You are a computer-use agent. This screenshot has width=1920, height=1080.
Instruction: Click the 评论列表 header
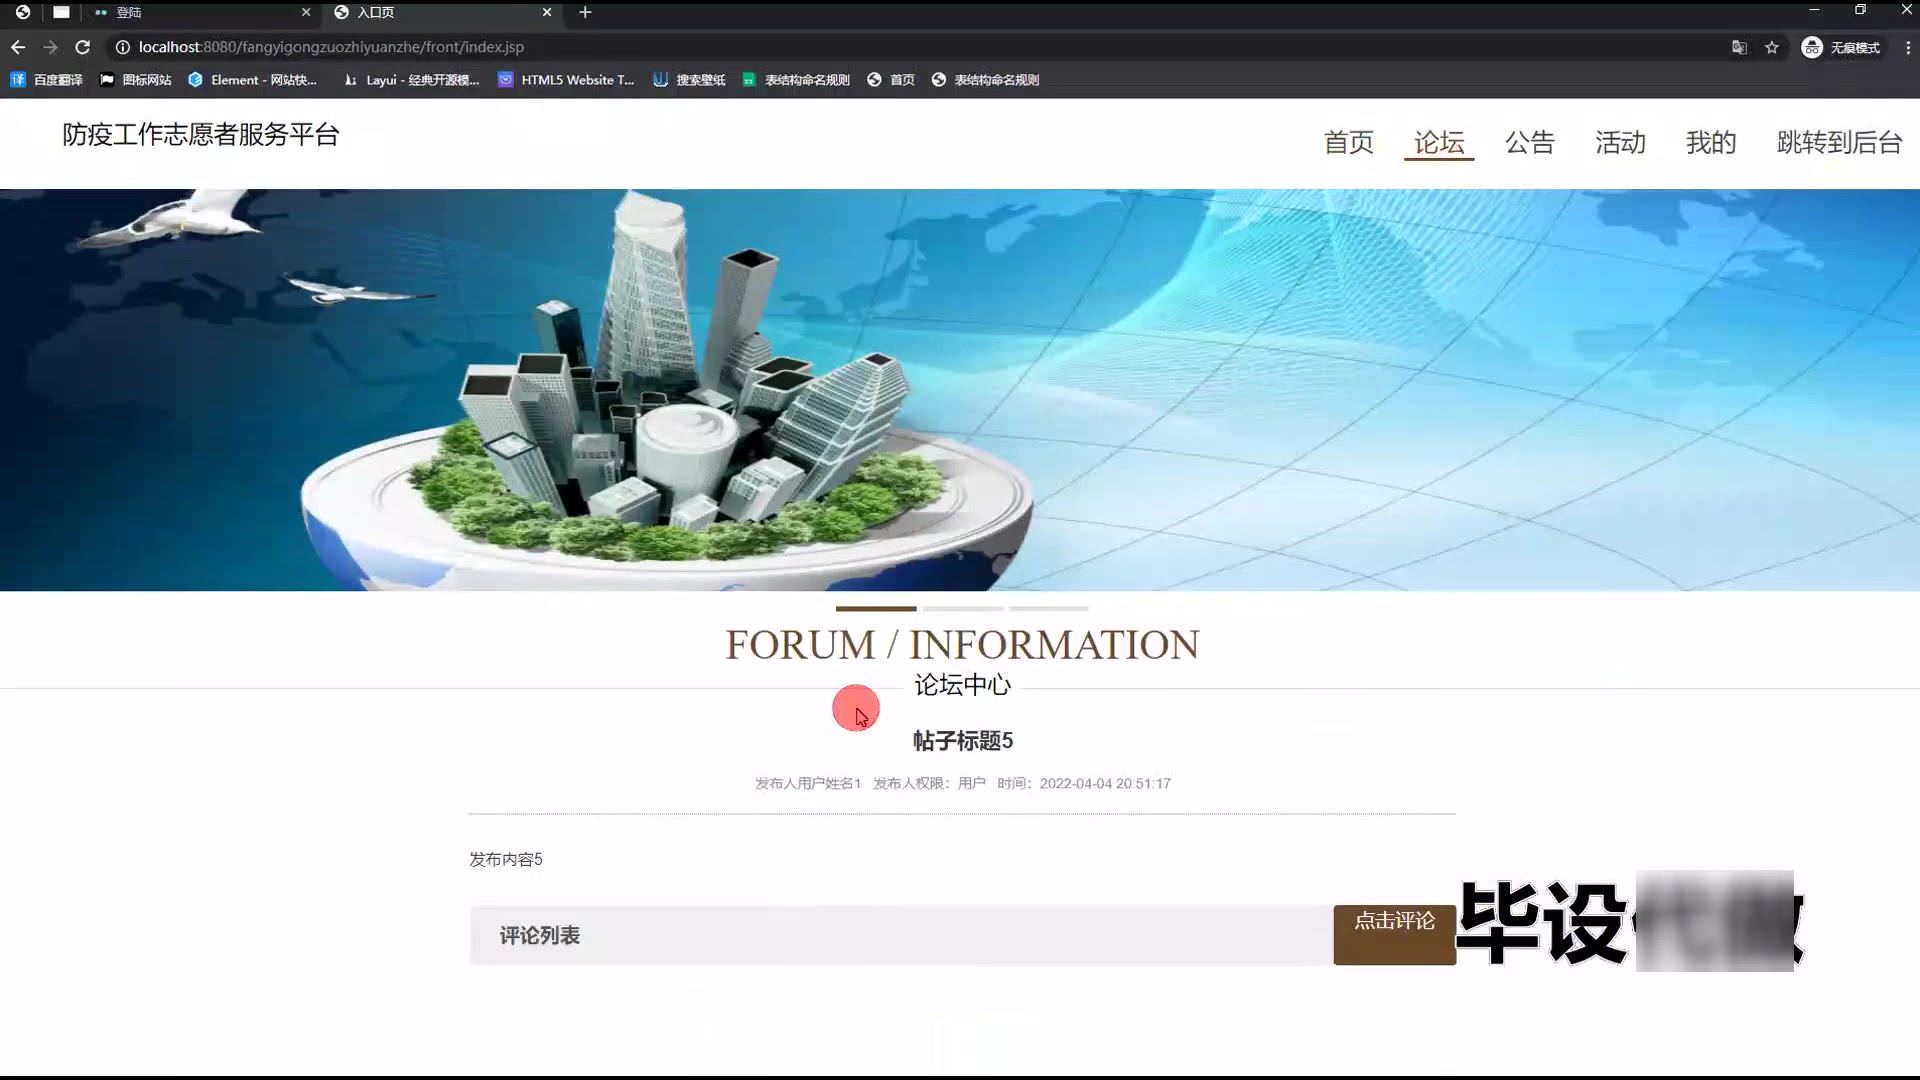coord(540,935)
